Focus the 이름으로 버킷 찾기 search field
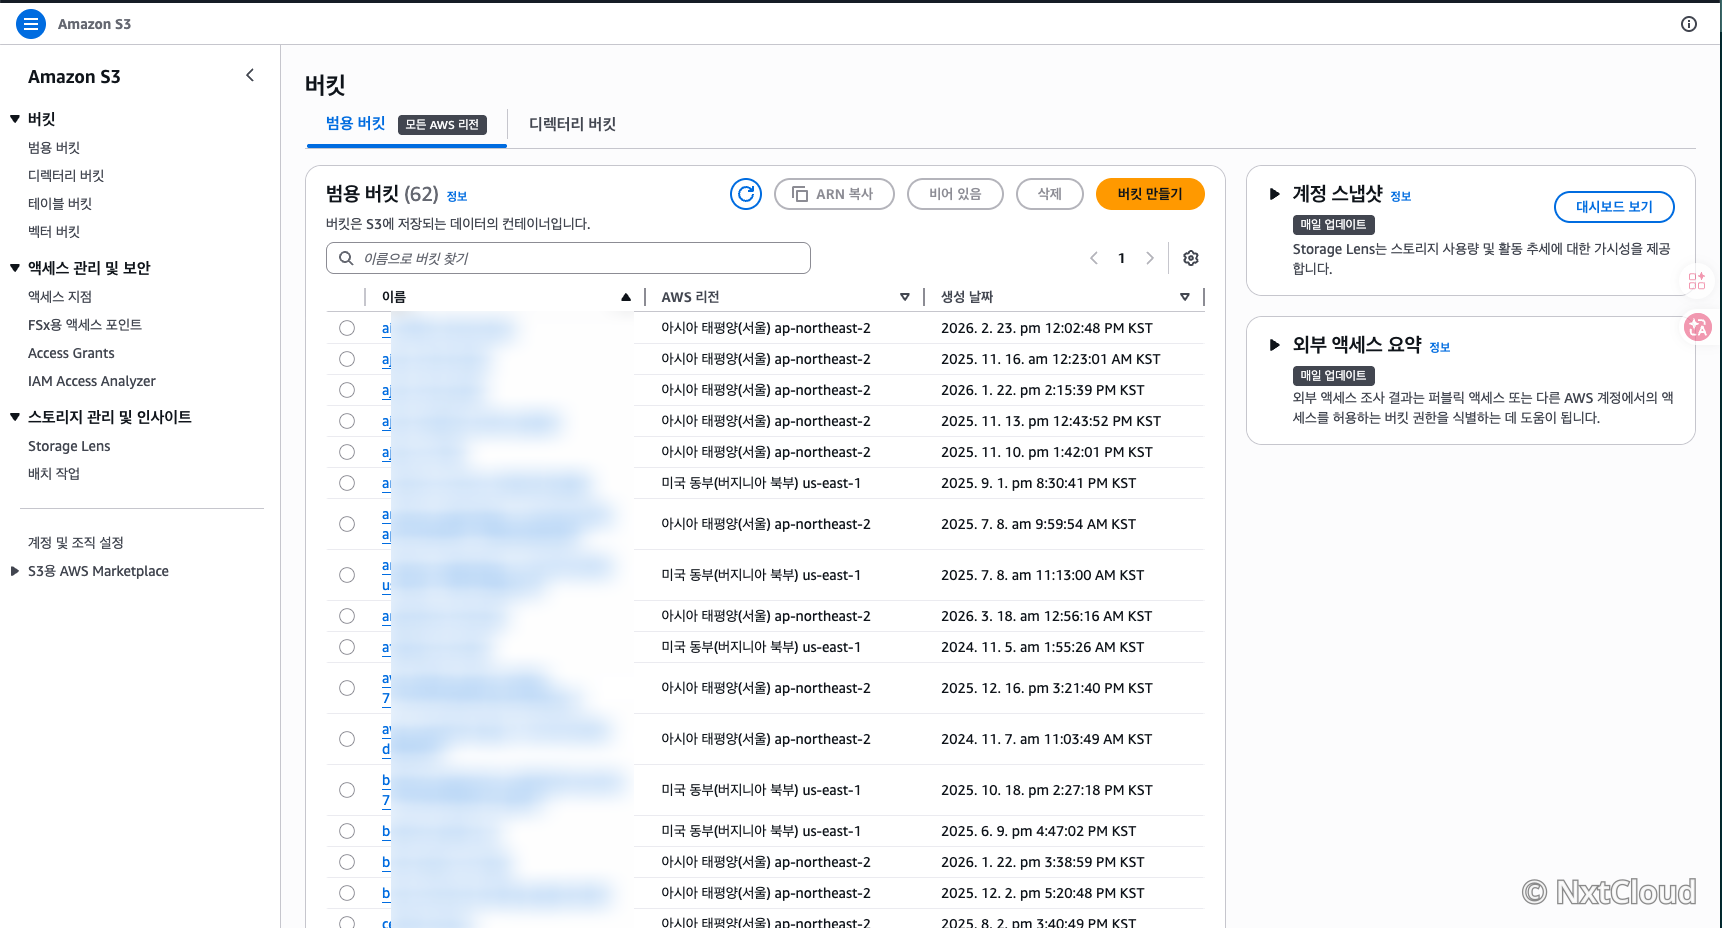Viewport: 1722px width, 928px height. coord(568,258)
